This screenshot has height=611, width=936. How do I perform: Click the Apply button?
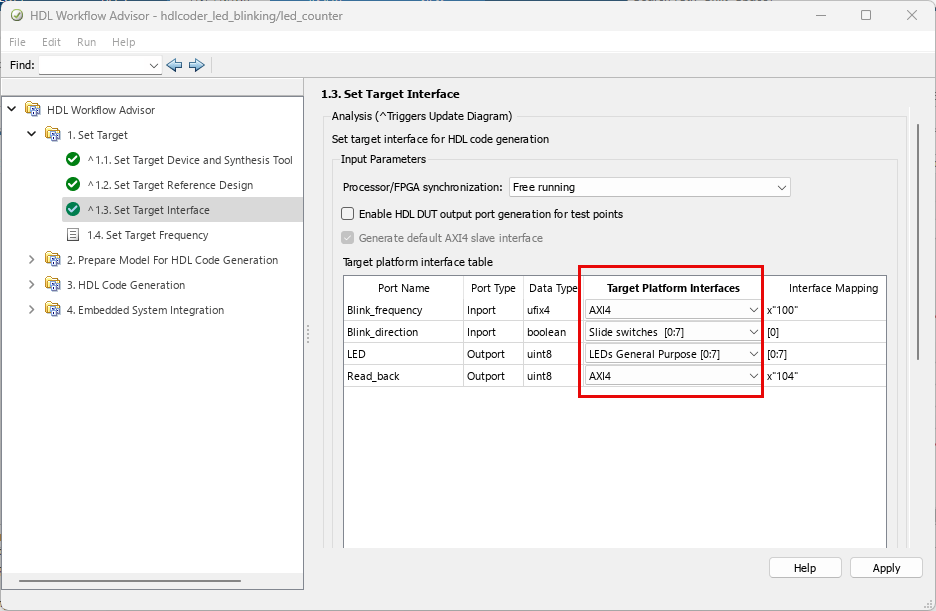(886, 568)
